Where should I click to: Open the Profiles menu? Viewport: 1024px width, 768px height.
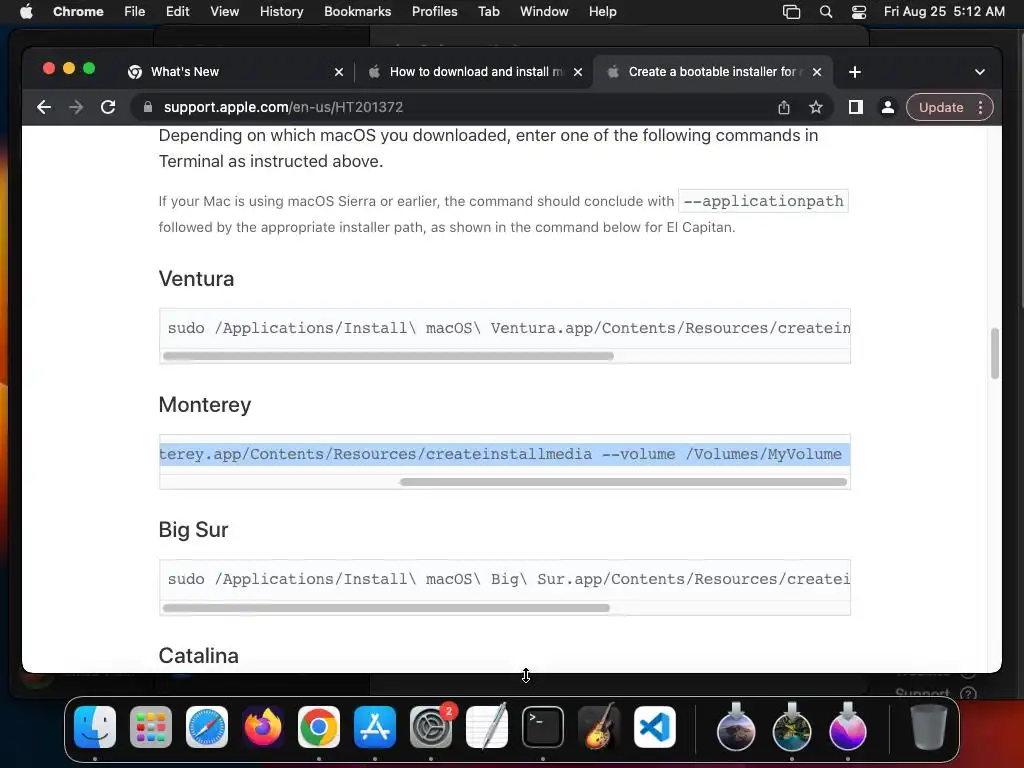[x=434, y=11]
